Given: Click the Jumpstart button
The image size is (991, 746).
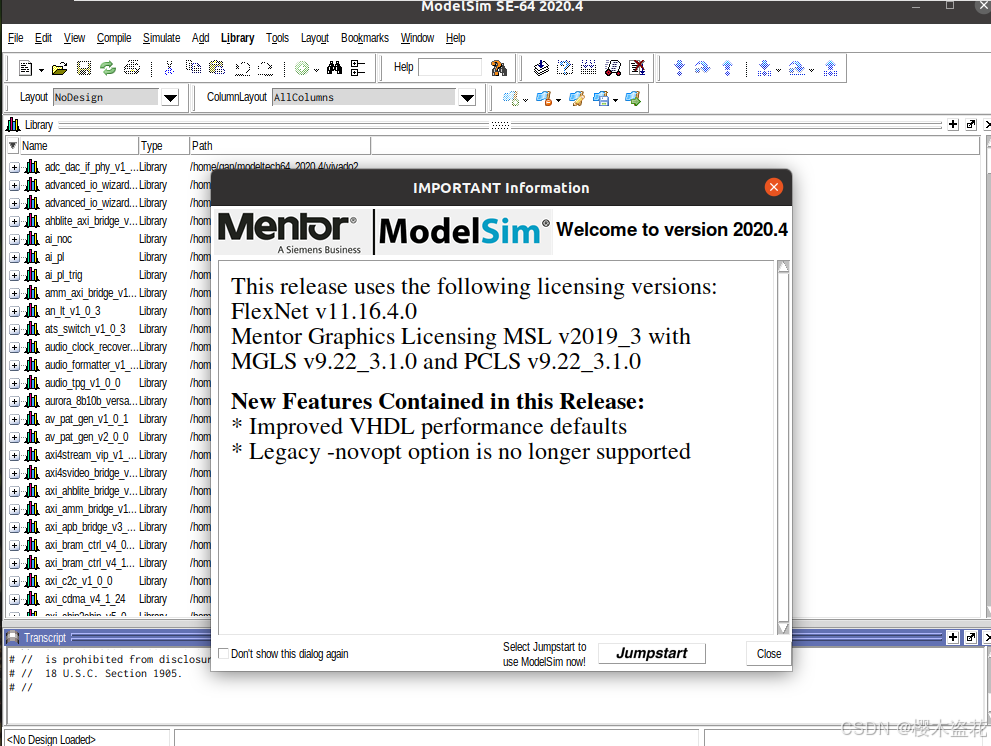Looking at the screenshot, I should (x=652, y=653).
